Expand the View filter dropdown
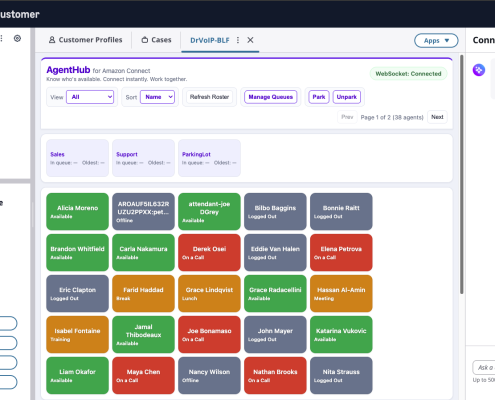The image size is (495, 400). click(90, 97)
